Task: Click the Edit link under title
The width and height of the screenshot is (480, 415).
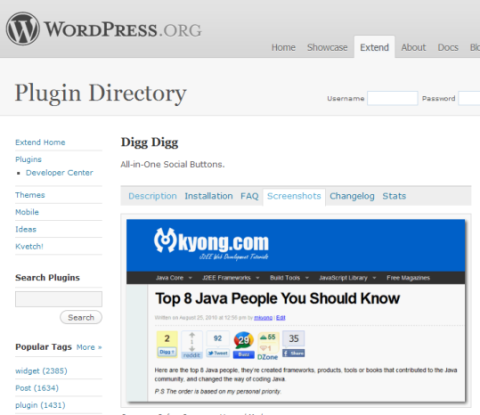Action: tap(281, 318)
